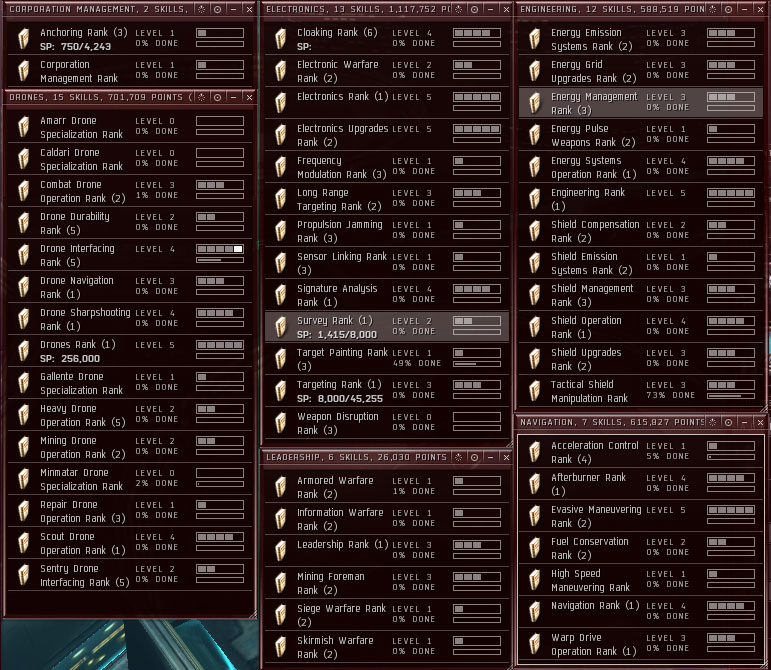Viewport: 771px width, 670px height.
Task: Click the skillbook icon next to Drones Rank (1)
Action: tap(23, 350)
